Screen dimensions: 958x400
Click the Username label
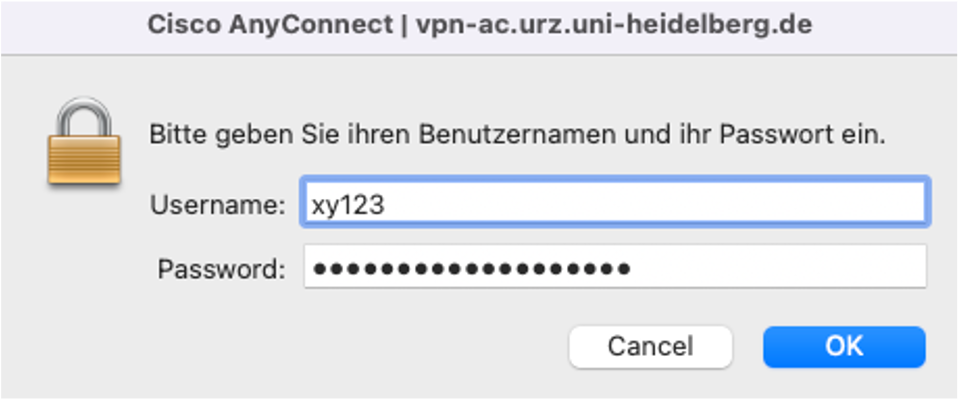(218, 205)
